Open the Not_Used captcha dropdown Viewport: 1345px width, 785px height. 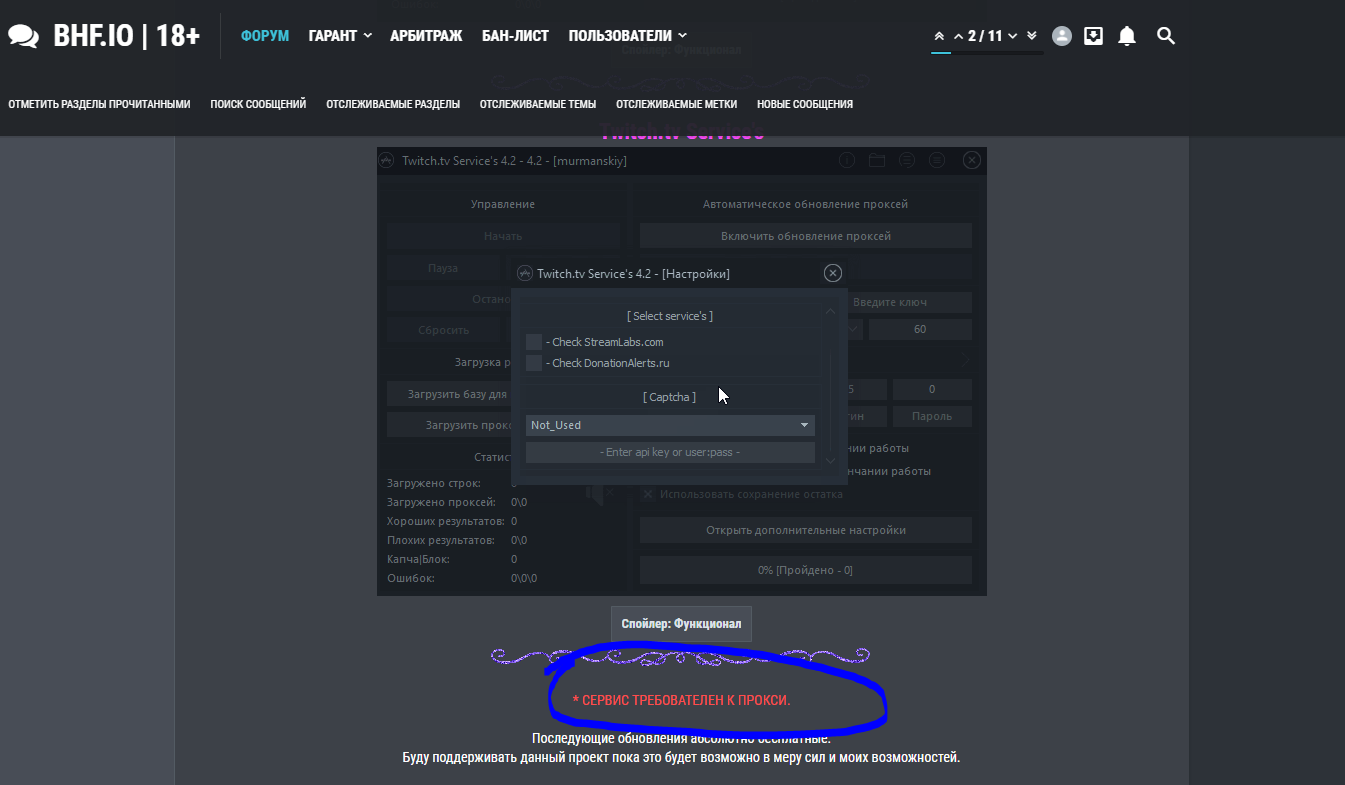(670, 425)
